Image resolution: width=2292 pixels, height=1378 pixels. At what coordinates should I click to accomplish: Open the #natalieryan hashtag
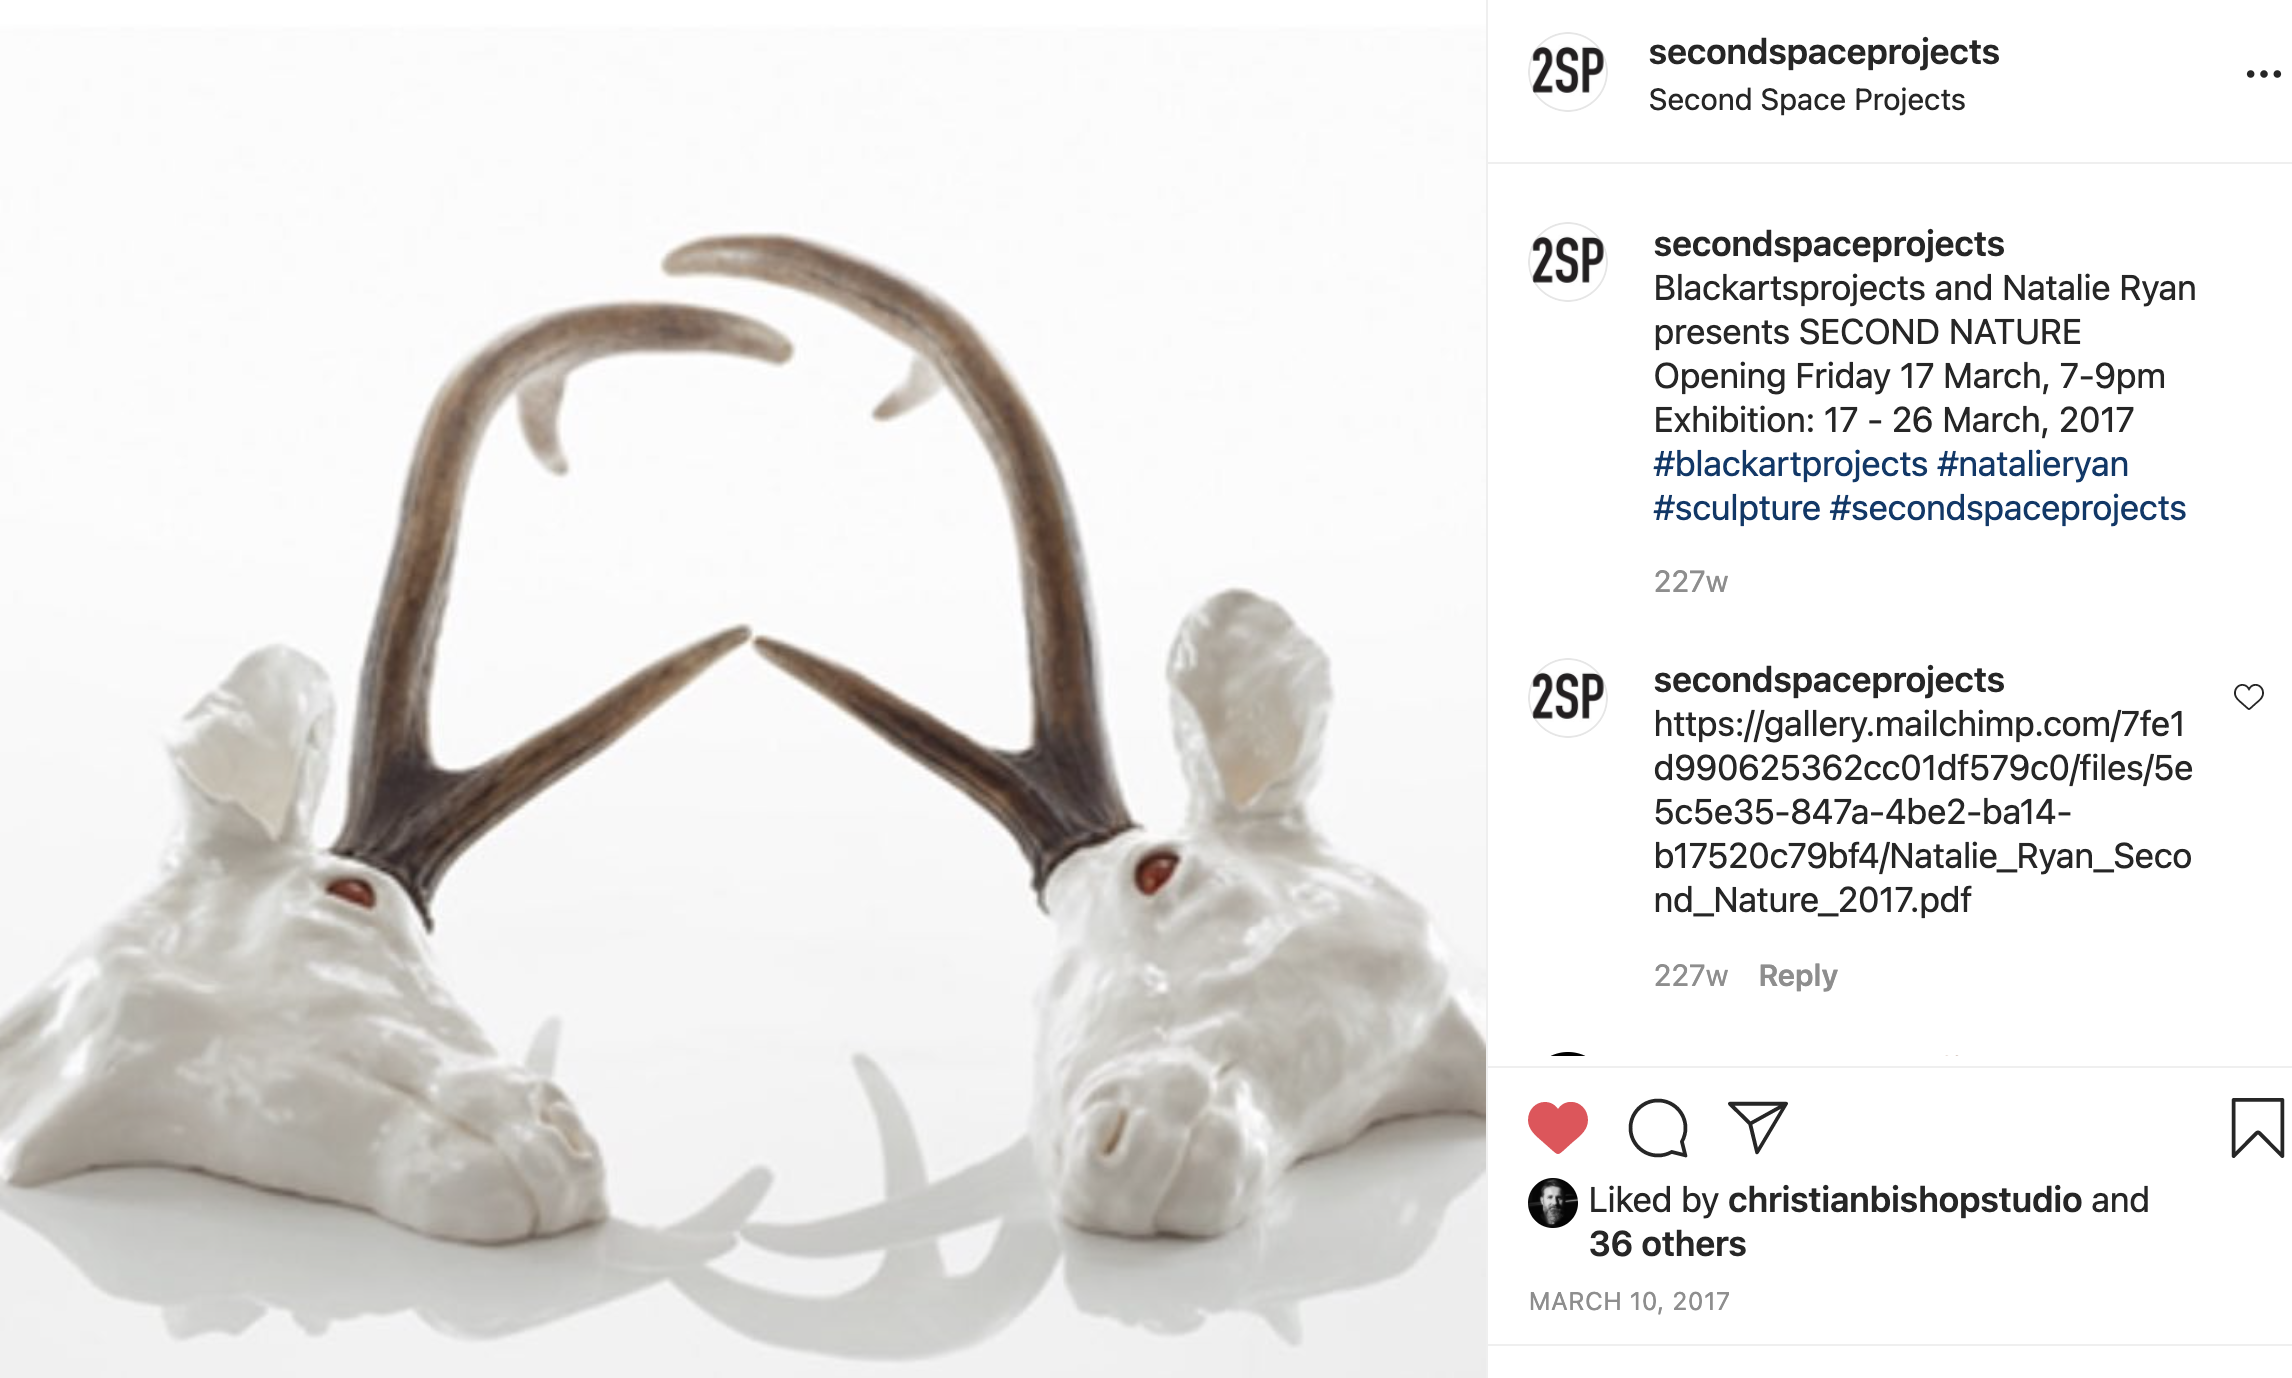2032,464
